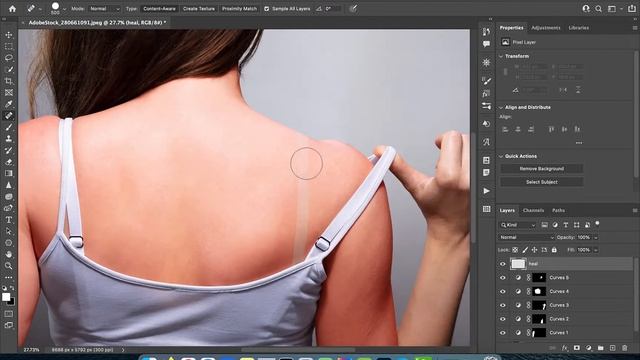The height and width of the screenshot is (360, 640).
Task: Open the brush size picker dropdown
Action: coord(64,9)
